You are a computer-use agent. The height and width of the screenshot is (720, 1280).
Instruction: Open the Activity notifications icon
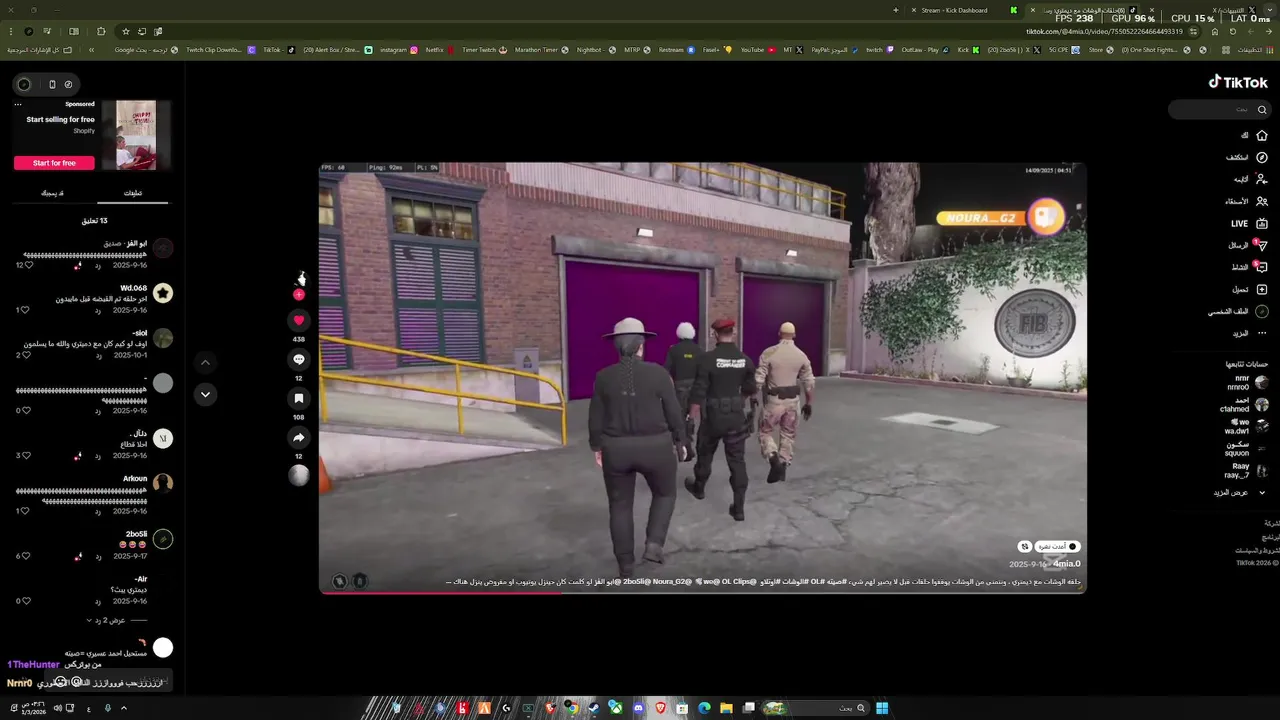click(x=1262, y=267)
